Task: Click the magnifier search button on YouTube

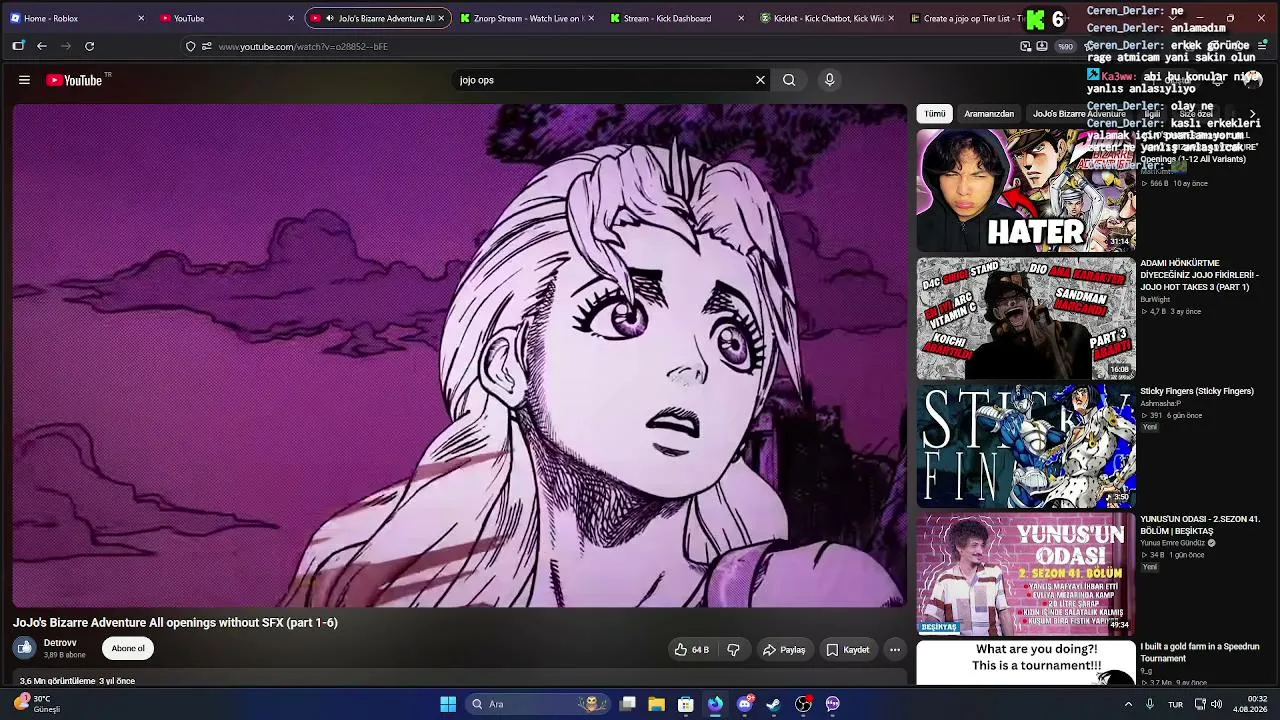Action: pos(789,80)
